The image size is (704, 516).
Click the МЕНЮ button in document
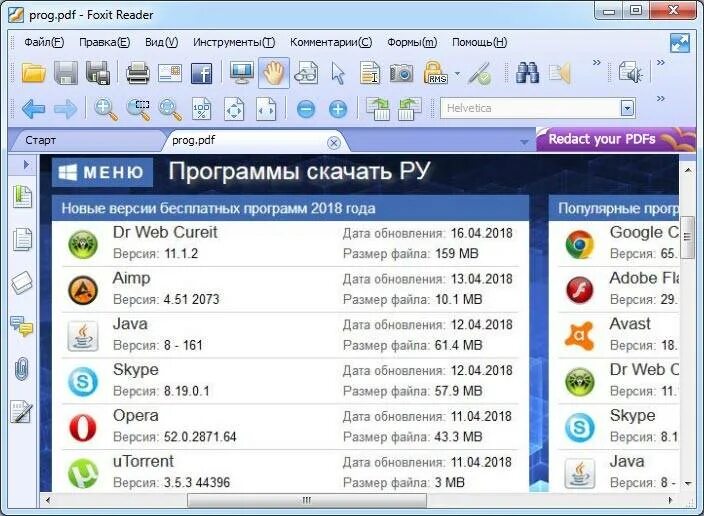coord(102,172)
